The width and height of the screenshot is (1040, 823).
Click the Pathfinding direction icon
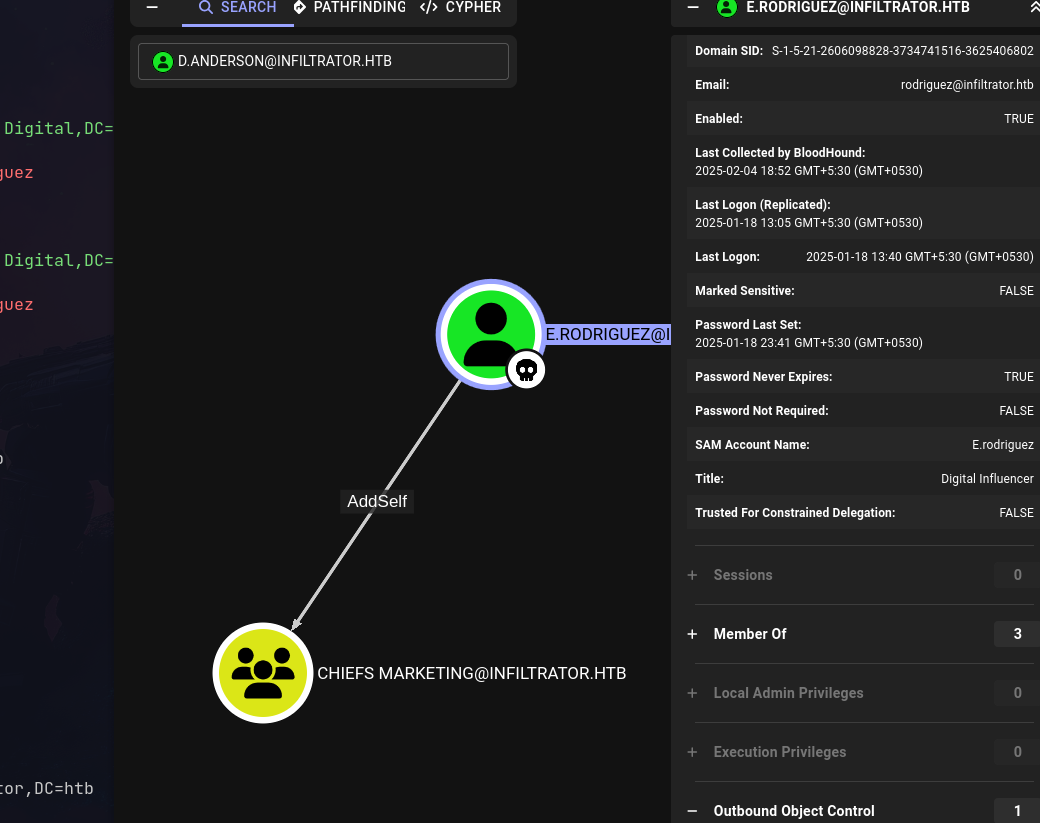(x=300, y=8)
